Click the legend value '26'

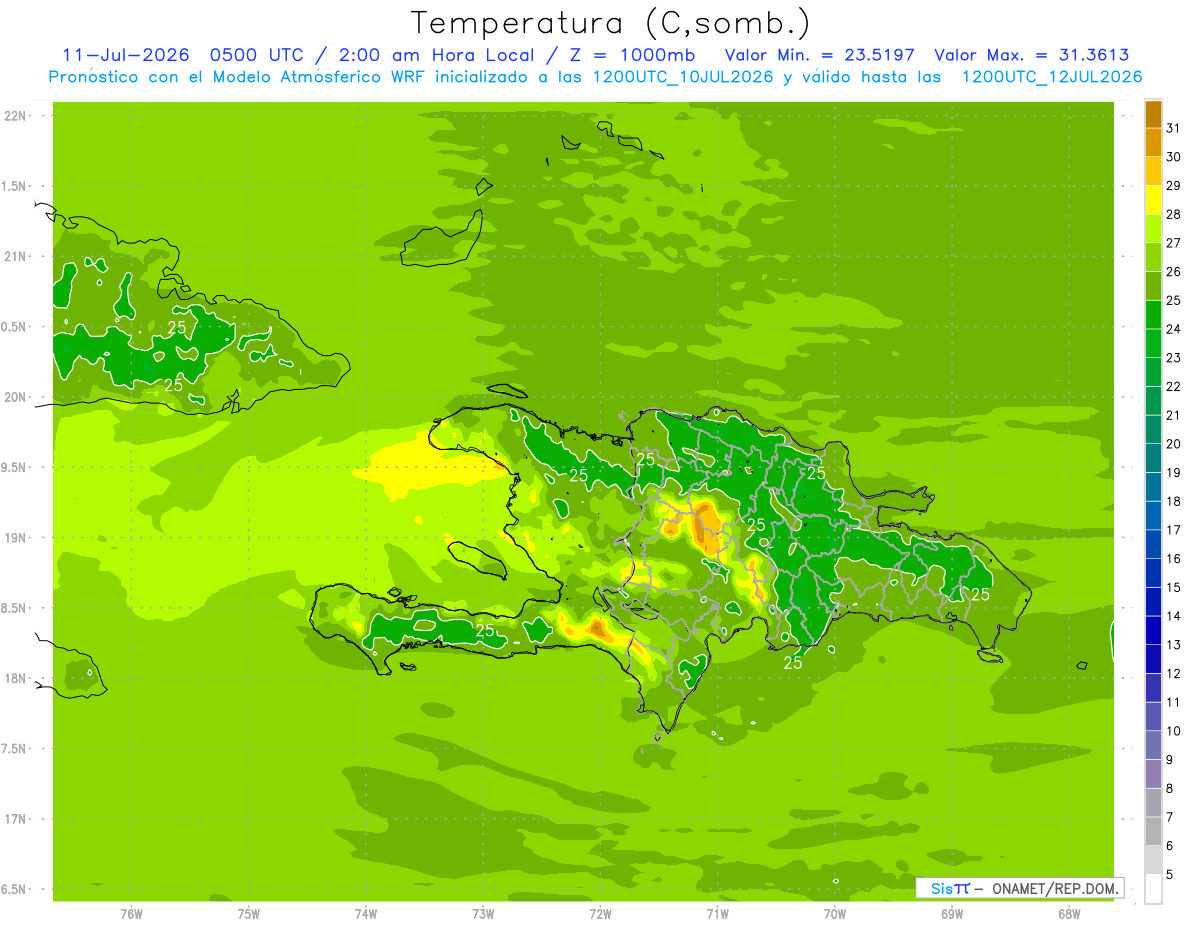click(x=1173, y=271)
